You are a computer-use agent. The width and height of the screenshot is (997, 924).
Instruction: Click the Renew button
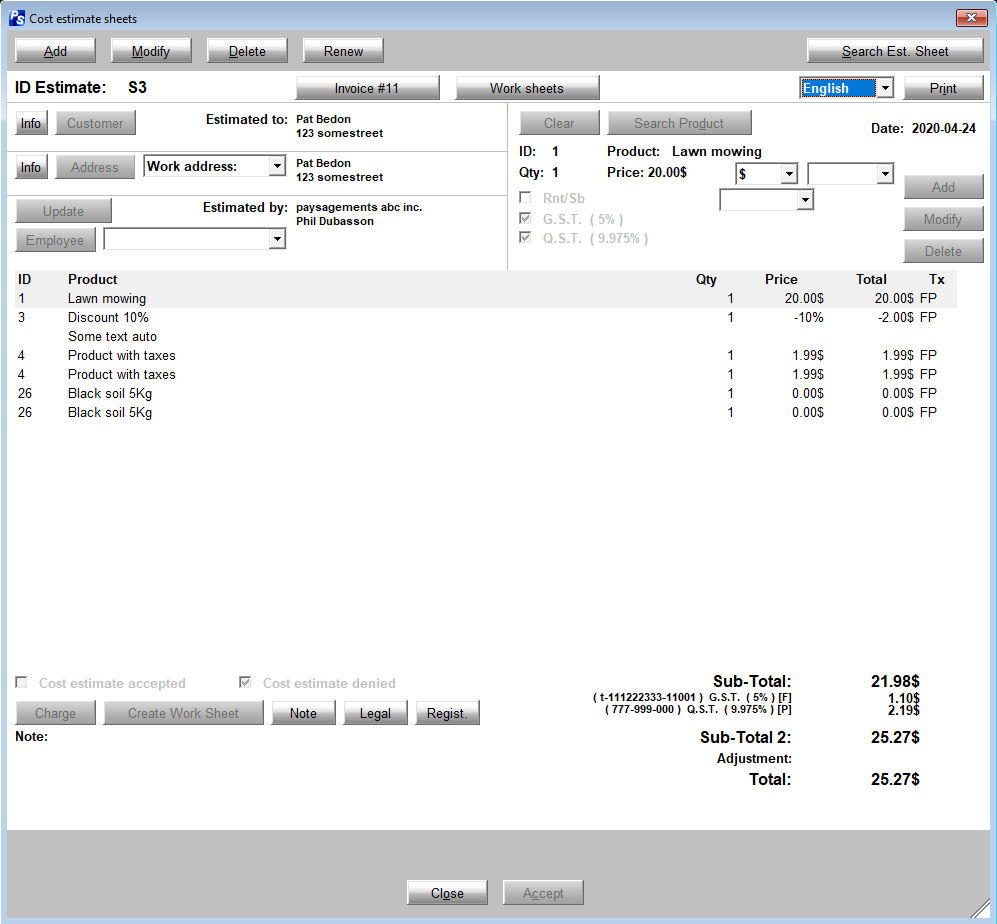pos(343,51)
